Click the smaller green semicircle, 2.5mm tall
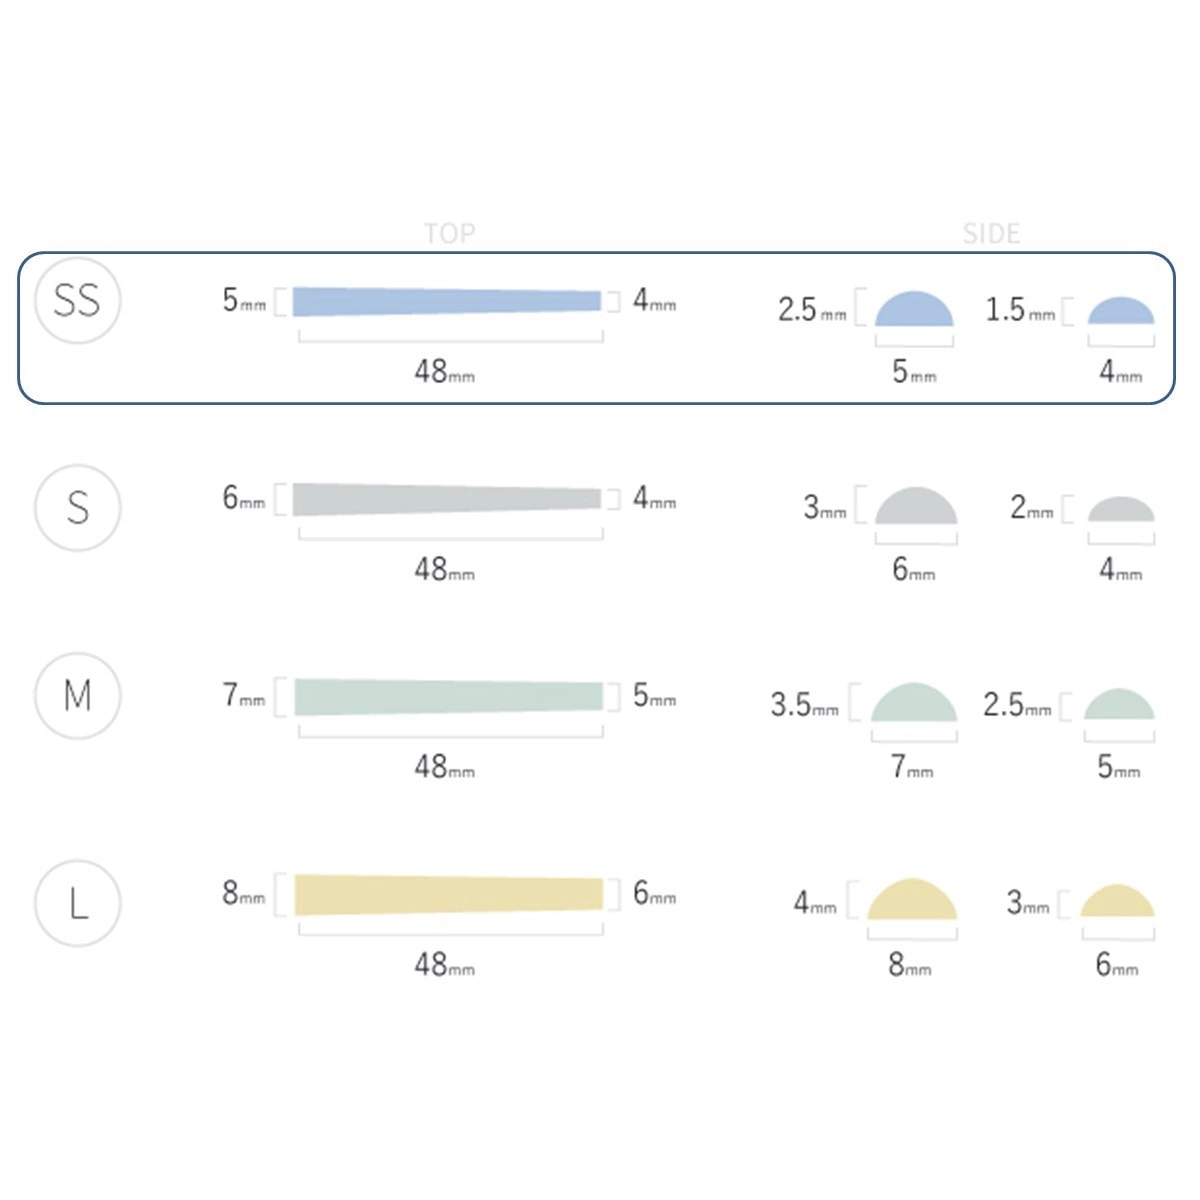This screenshot has width=1200, height=1200. click(x=1119, y=706)
